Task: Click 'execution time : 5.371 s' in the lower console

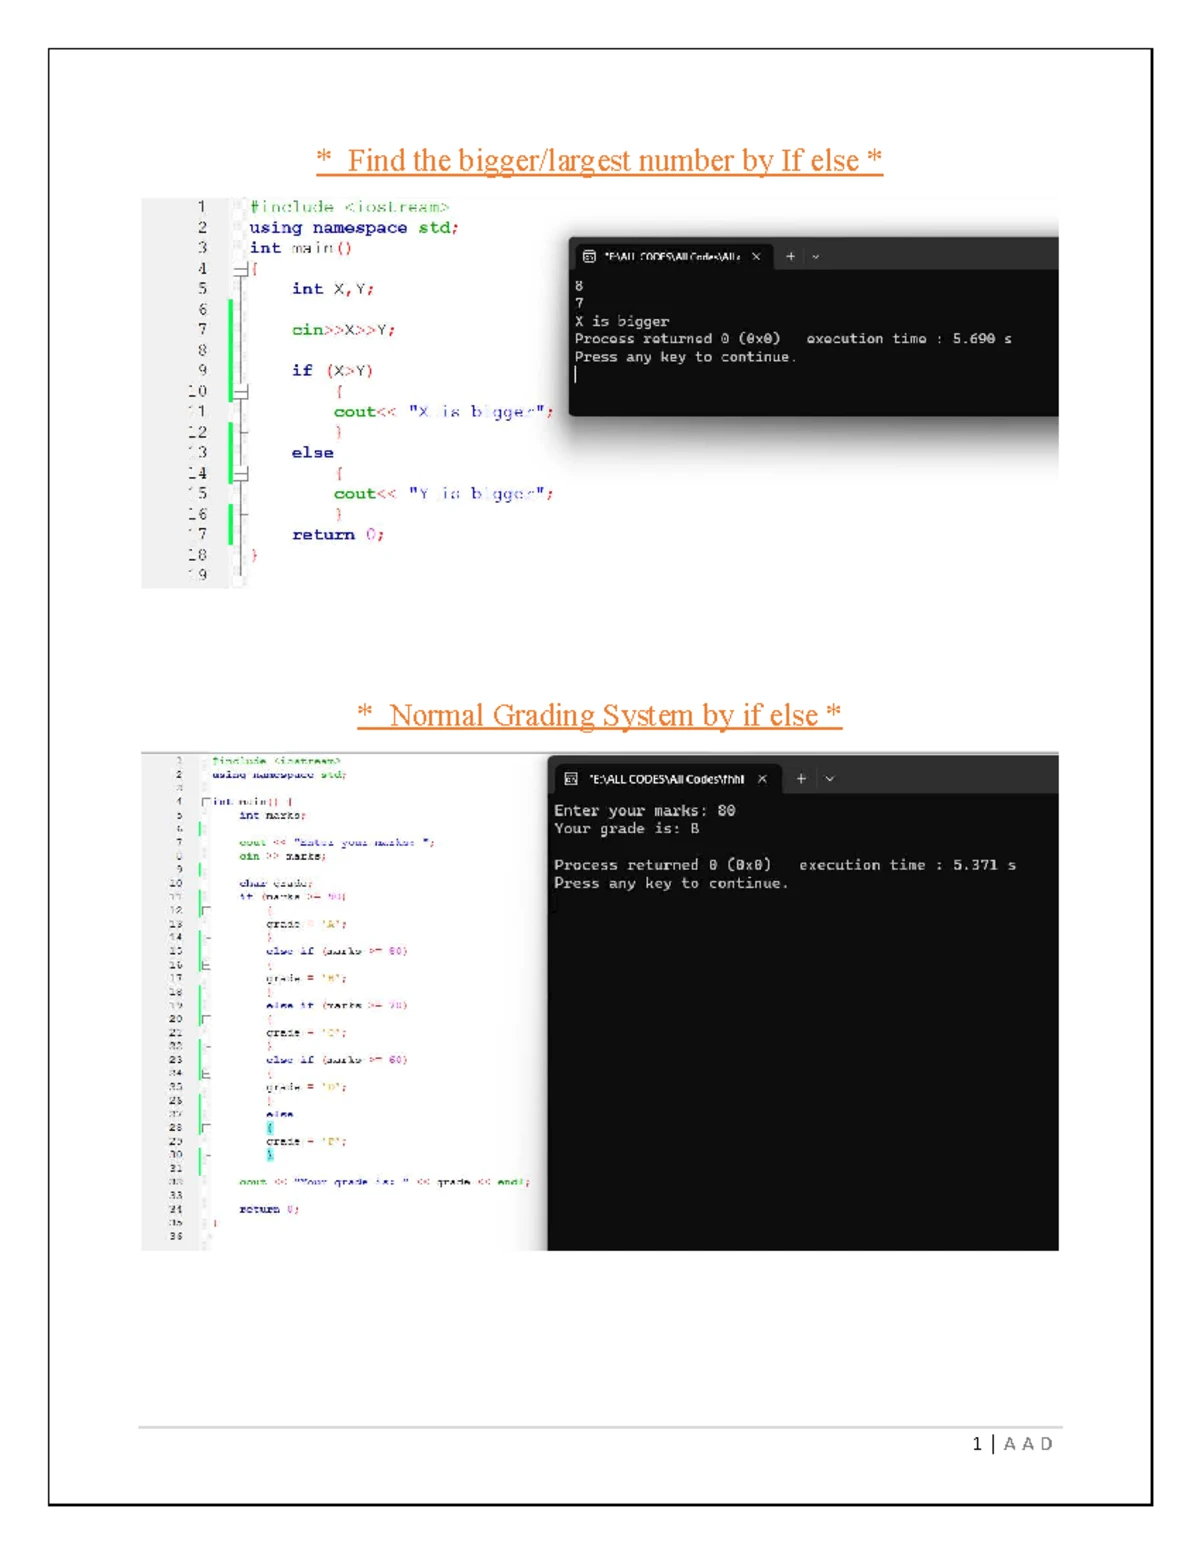Action: point(907,865)
